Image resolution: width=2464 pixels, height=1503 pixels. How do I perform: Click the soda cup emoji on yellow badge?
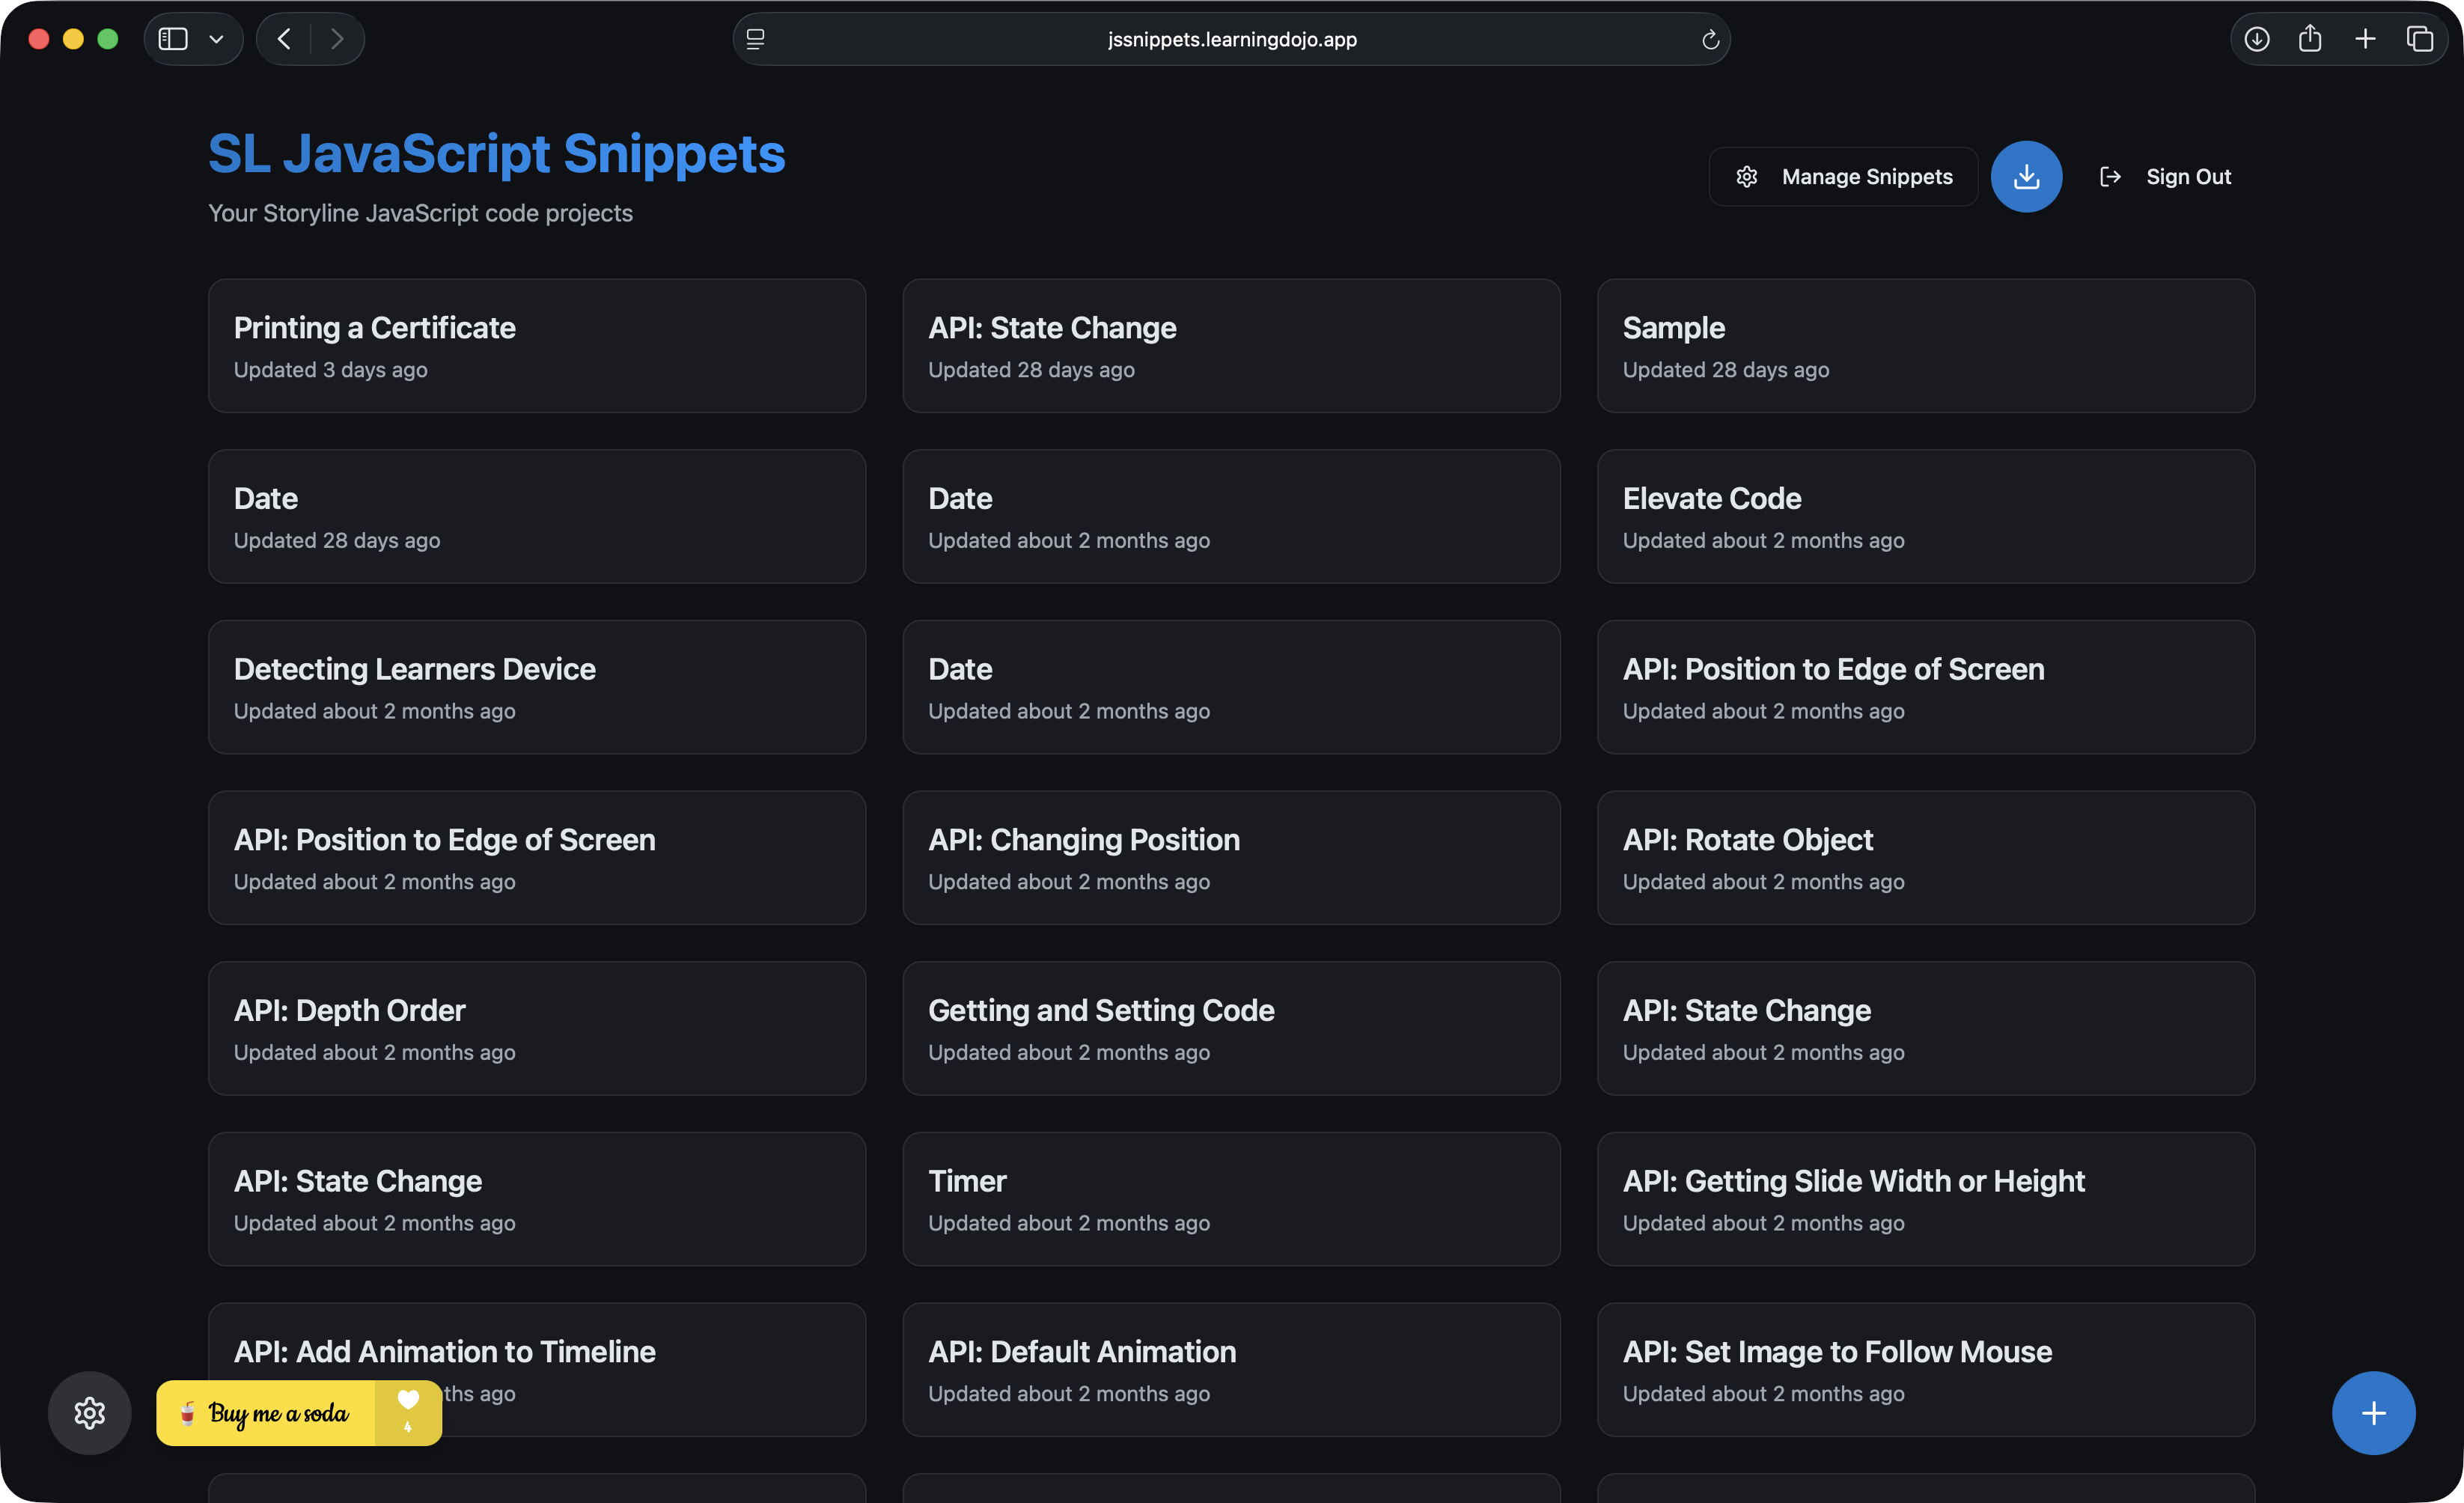(188, 1413)
